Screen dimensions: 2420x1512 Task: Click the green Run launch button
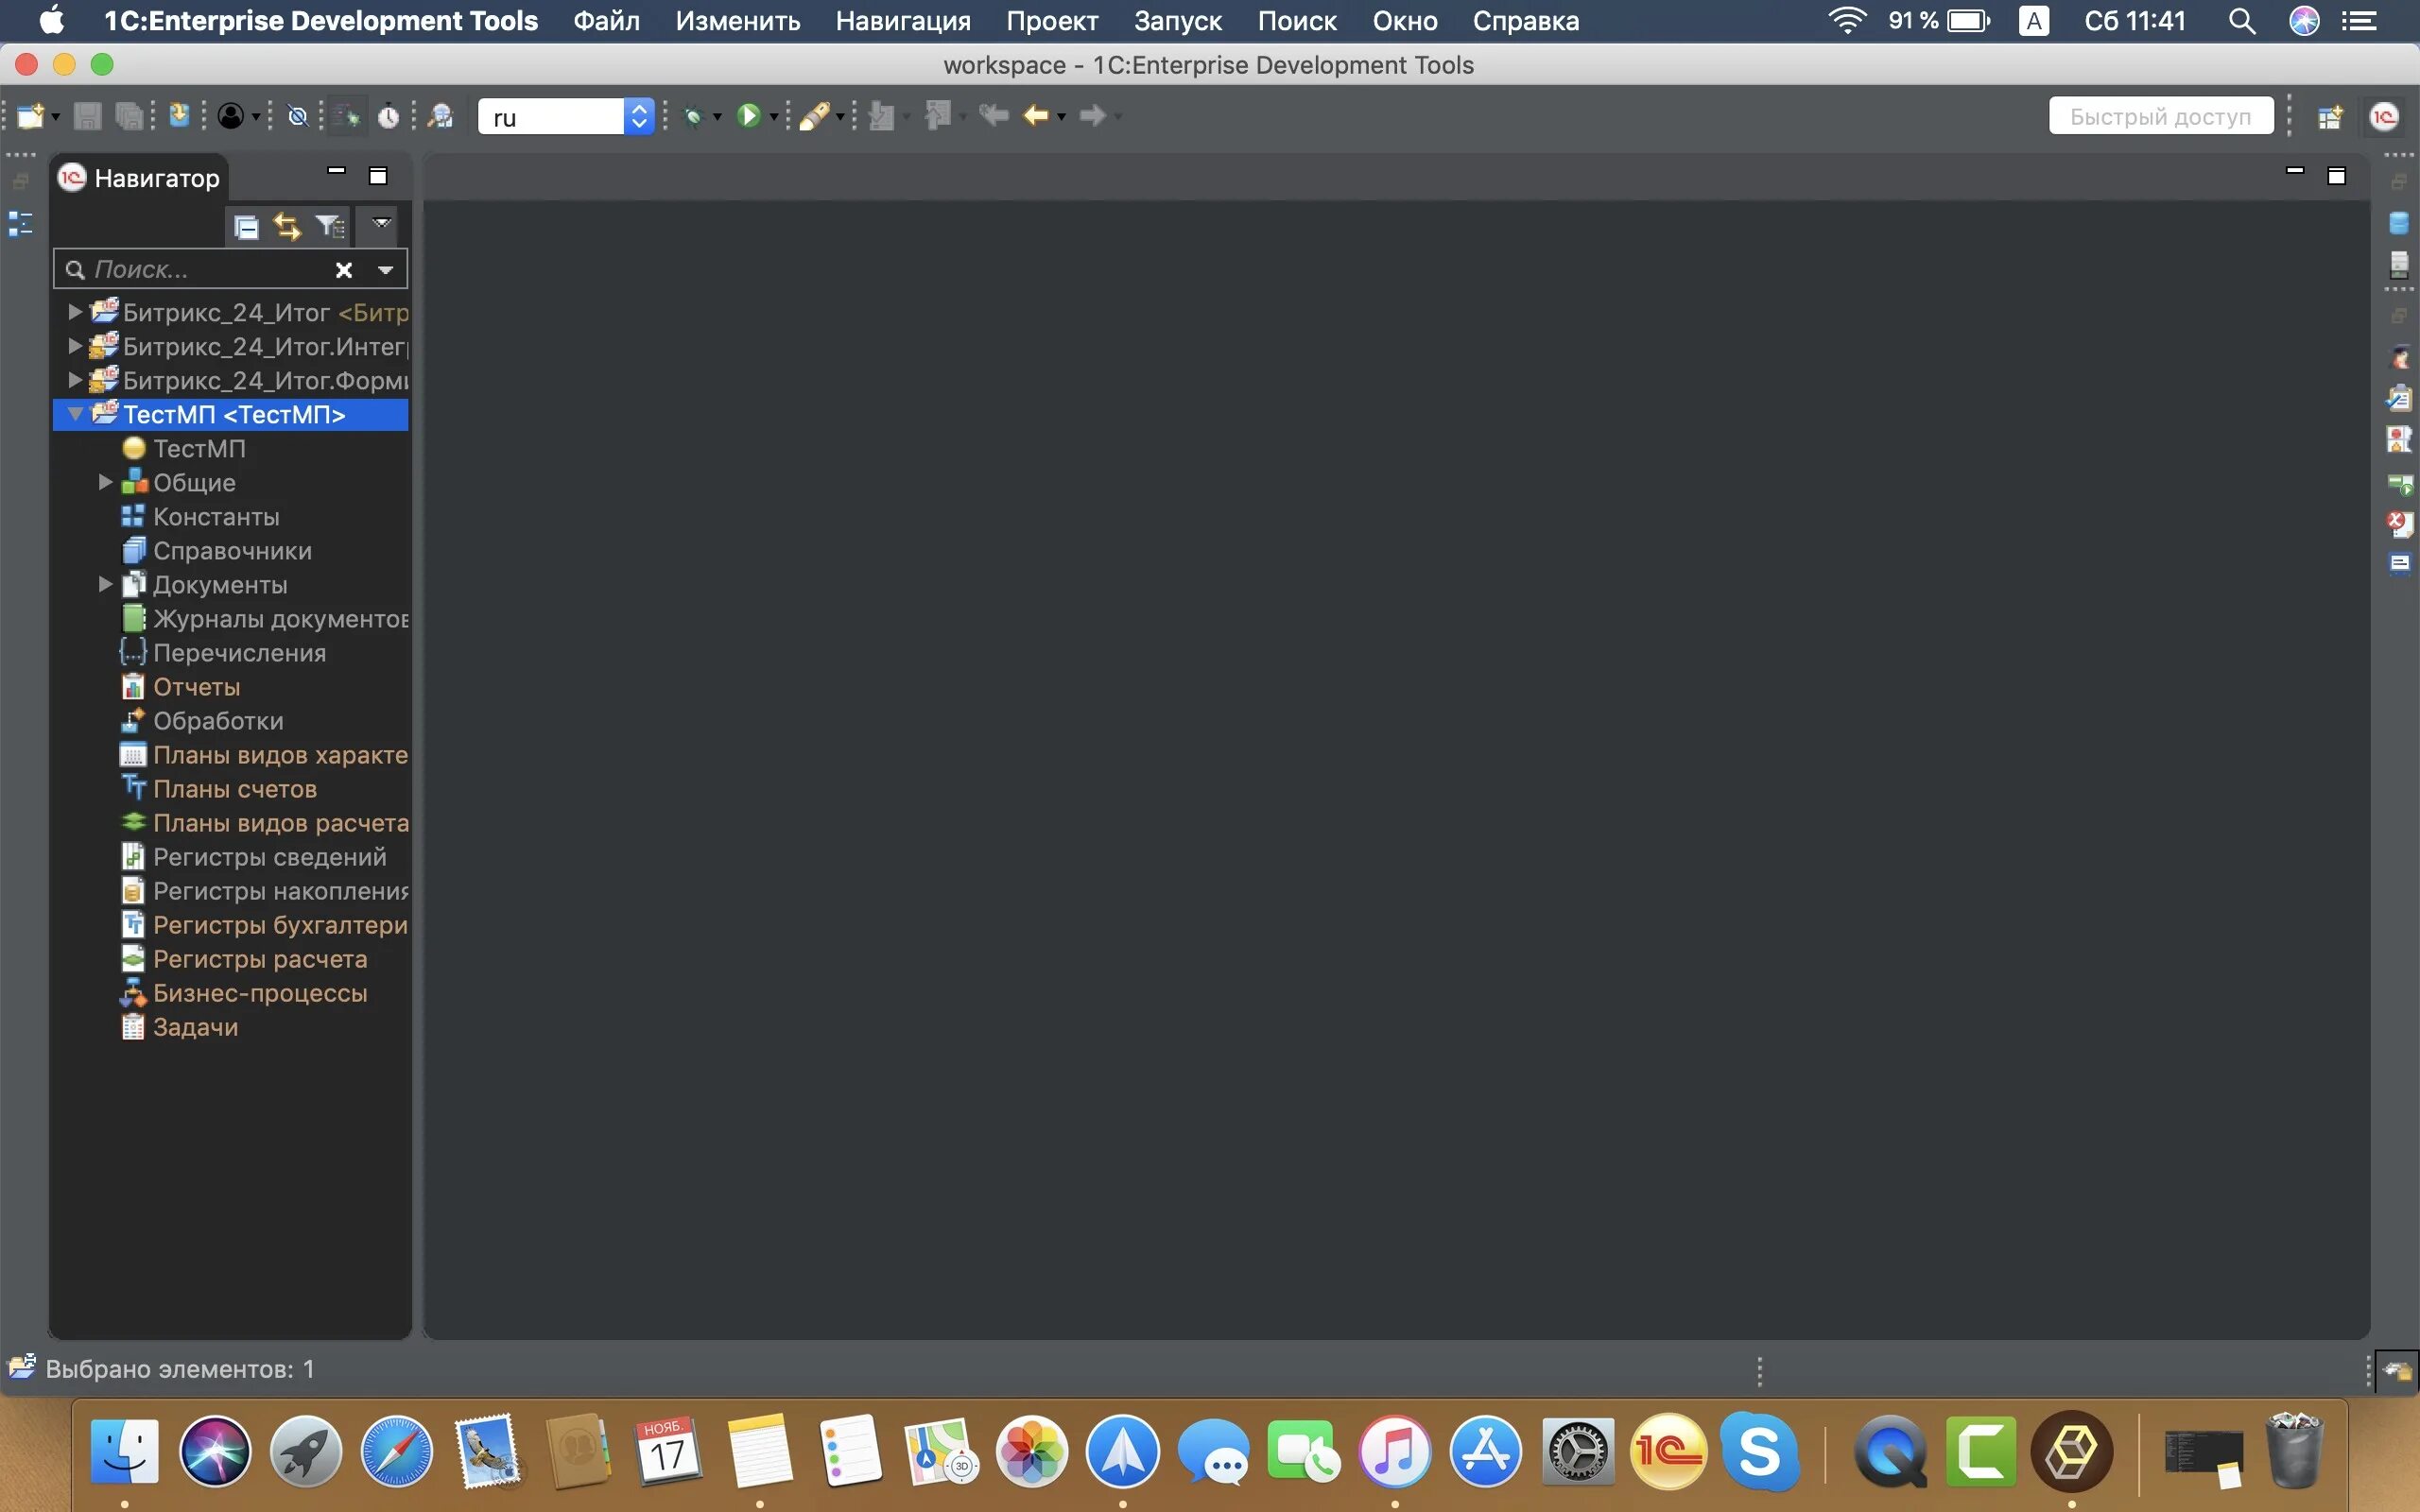tap(748, 116)
